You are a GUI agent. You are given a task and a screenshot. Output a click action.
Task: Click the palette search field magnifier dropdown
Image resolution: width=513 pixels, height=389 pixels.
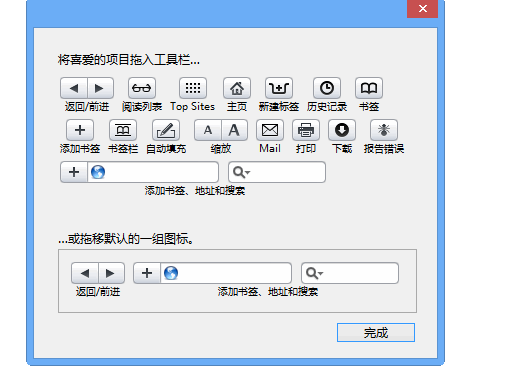point(241,172)
